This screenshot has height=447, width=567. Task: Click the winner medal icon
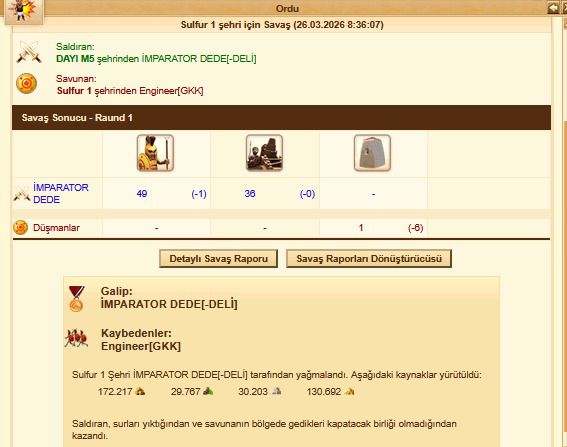tap(76, 299)
